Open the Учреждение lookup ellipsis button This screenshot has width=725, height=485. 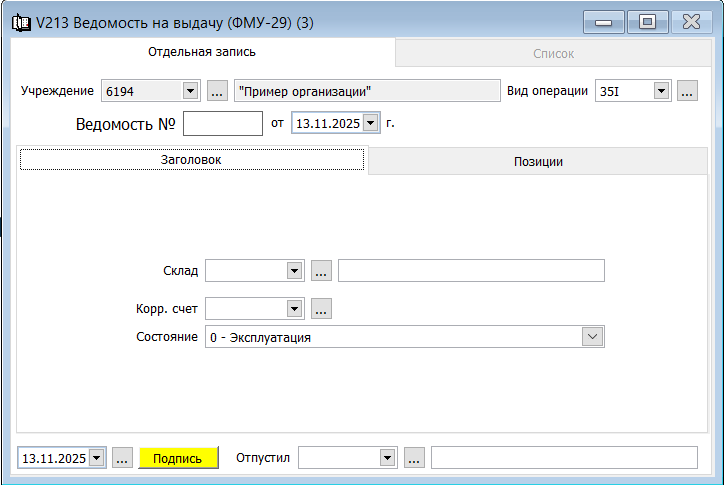point(218,92)
